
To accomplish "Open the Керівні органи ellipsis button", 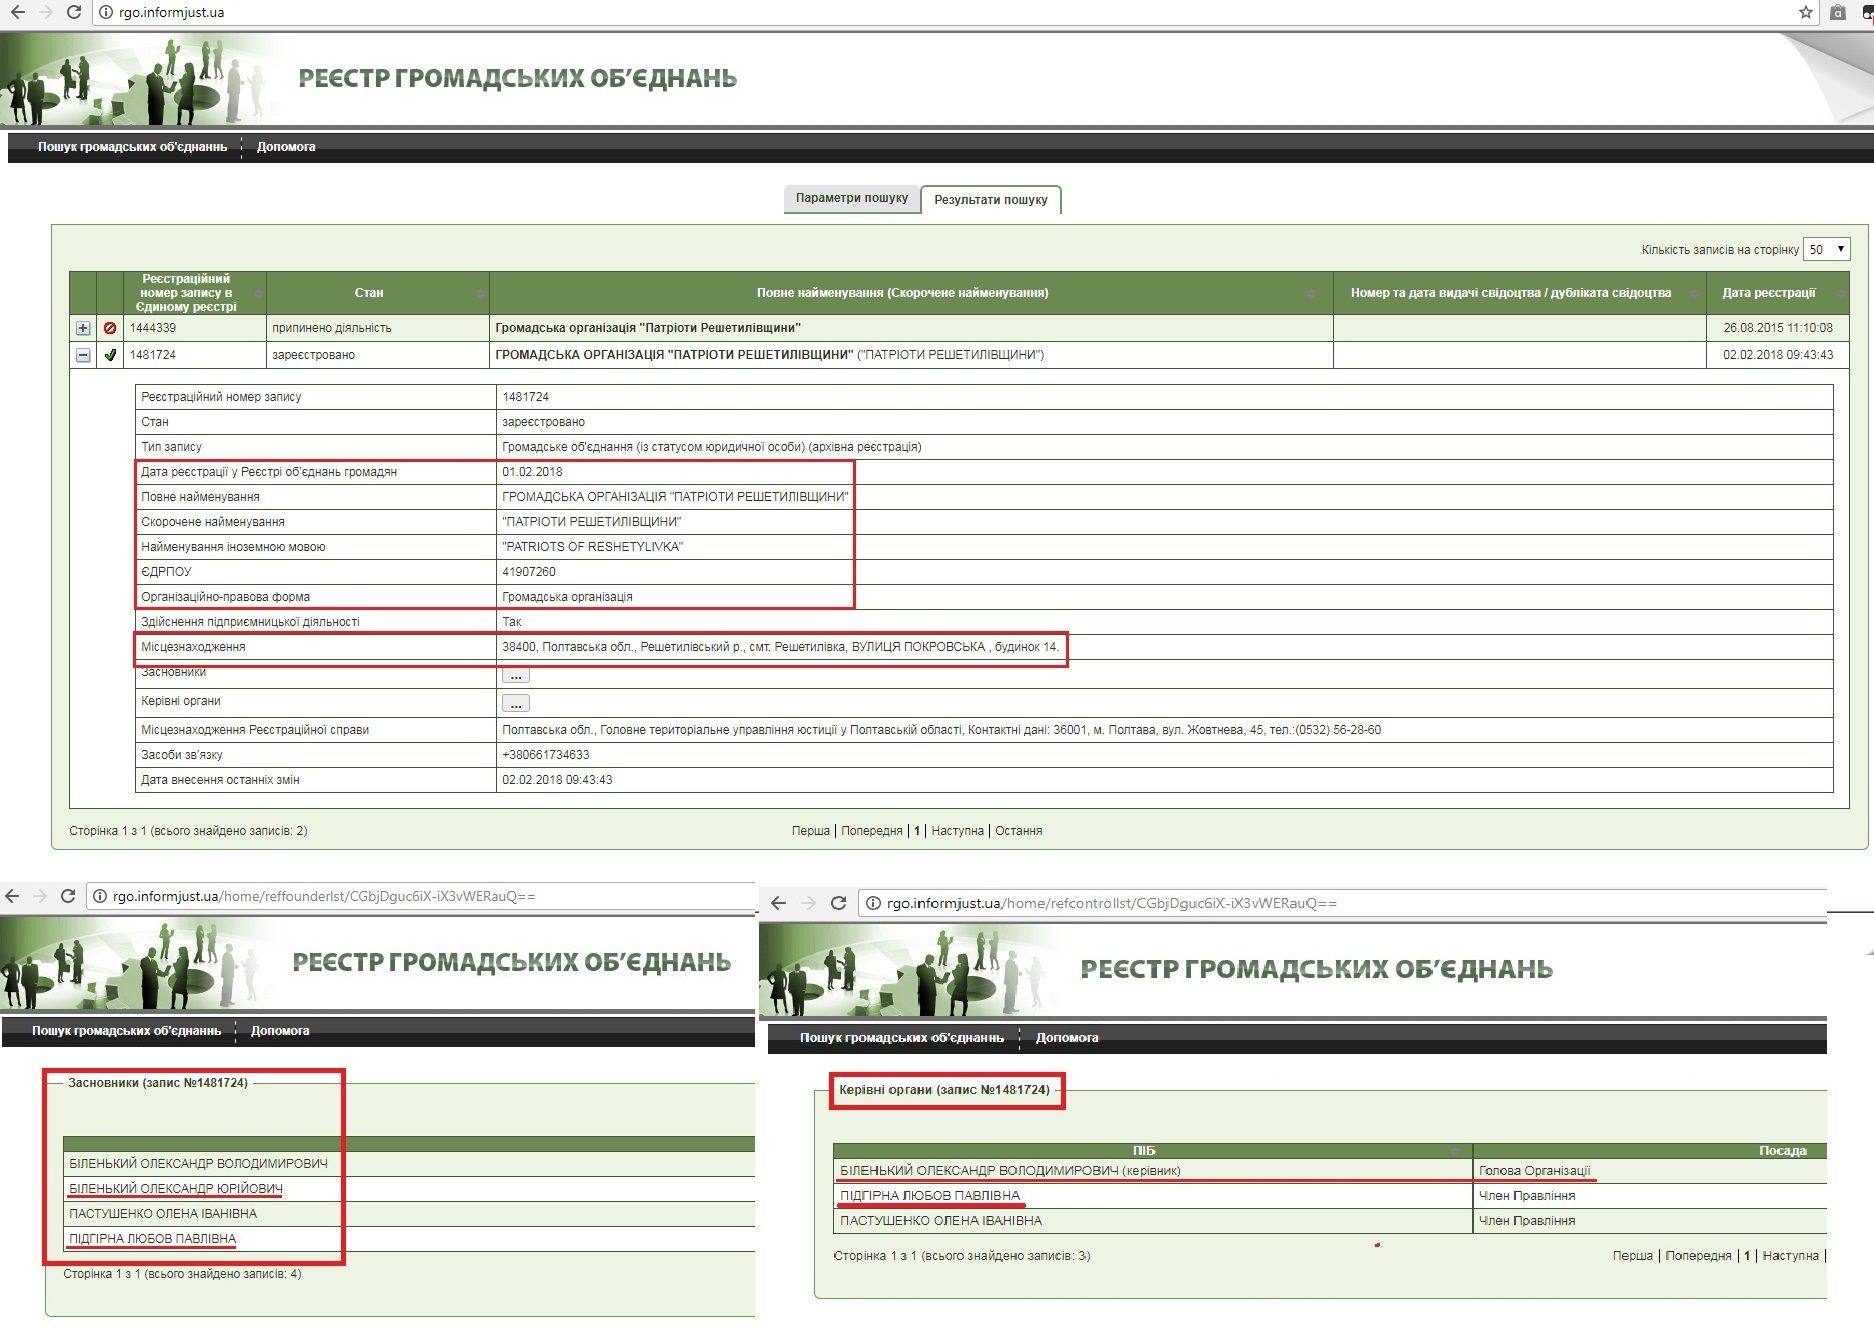I will pos(515,703).
